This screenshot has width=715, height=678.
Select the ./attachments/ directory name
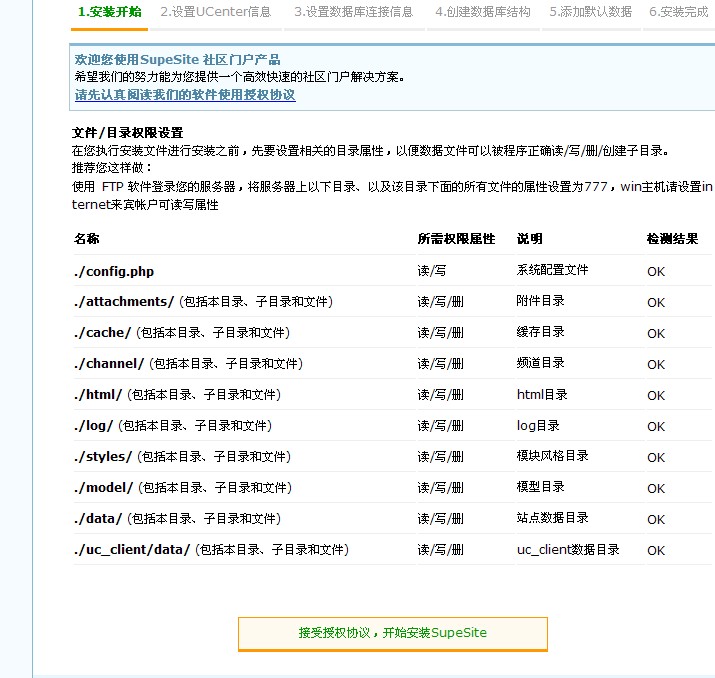(124, 301)
